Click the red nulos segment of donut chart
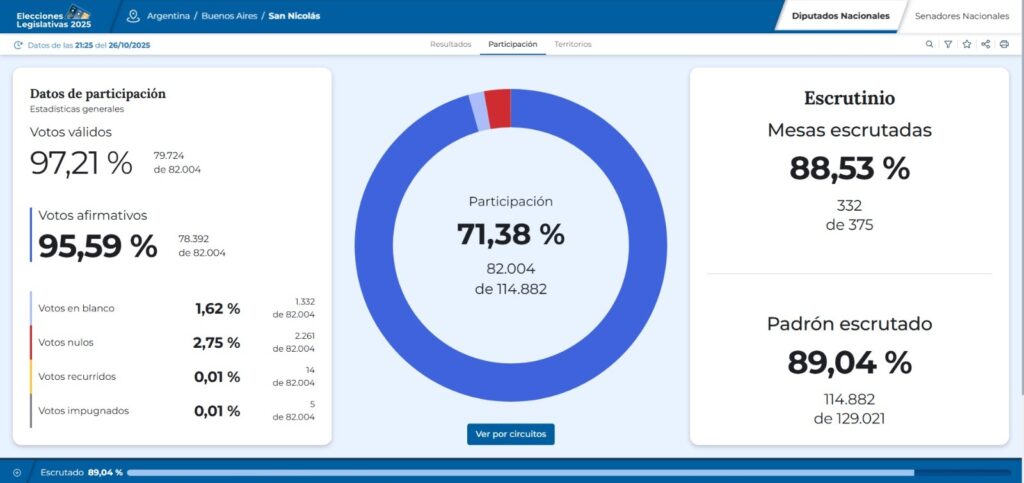The width and height of the screenshot is (1024, 483). pos(498,108)
